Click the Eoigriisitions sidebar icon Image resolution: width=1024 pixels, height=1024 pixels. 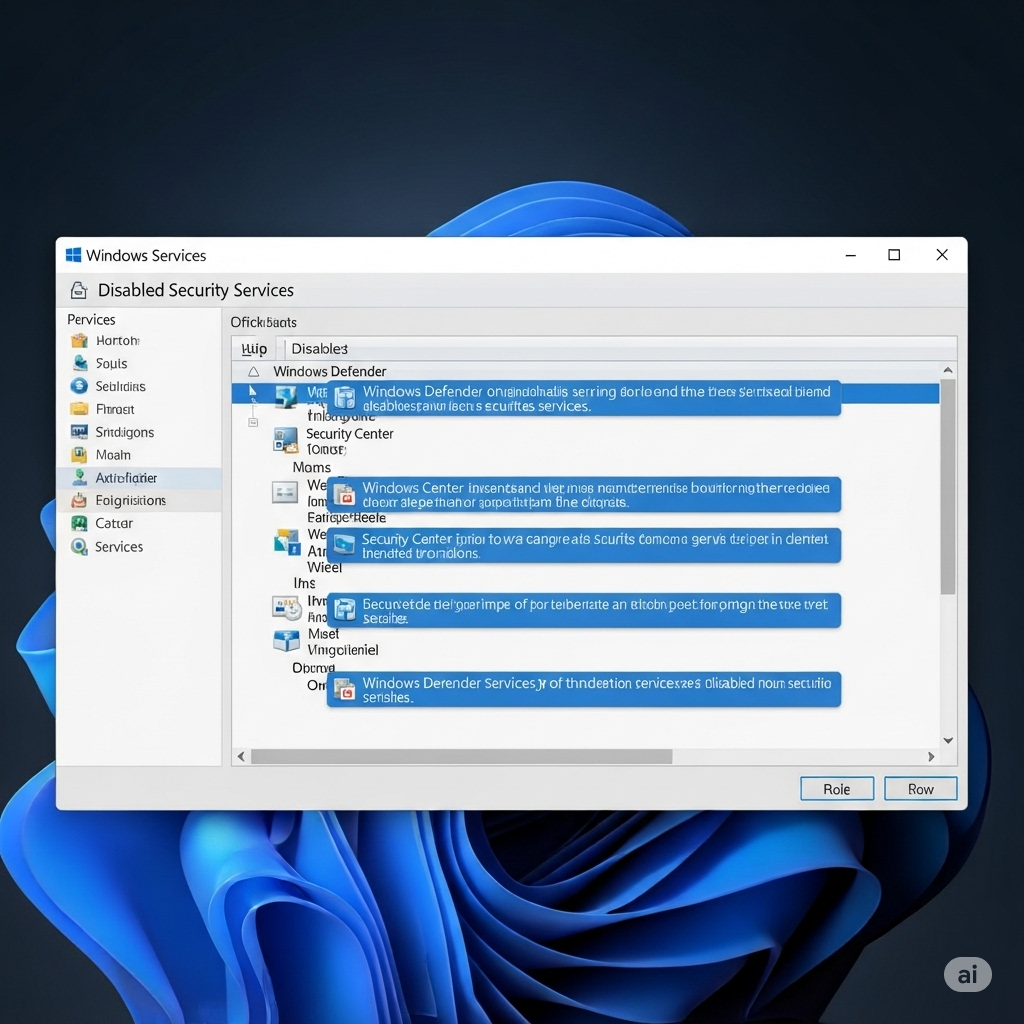[79, 500]
